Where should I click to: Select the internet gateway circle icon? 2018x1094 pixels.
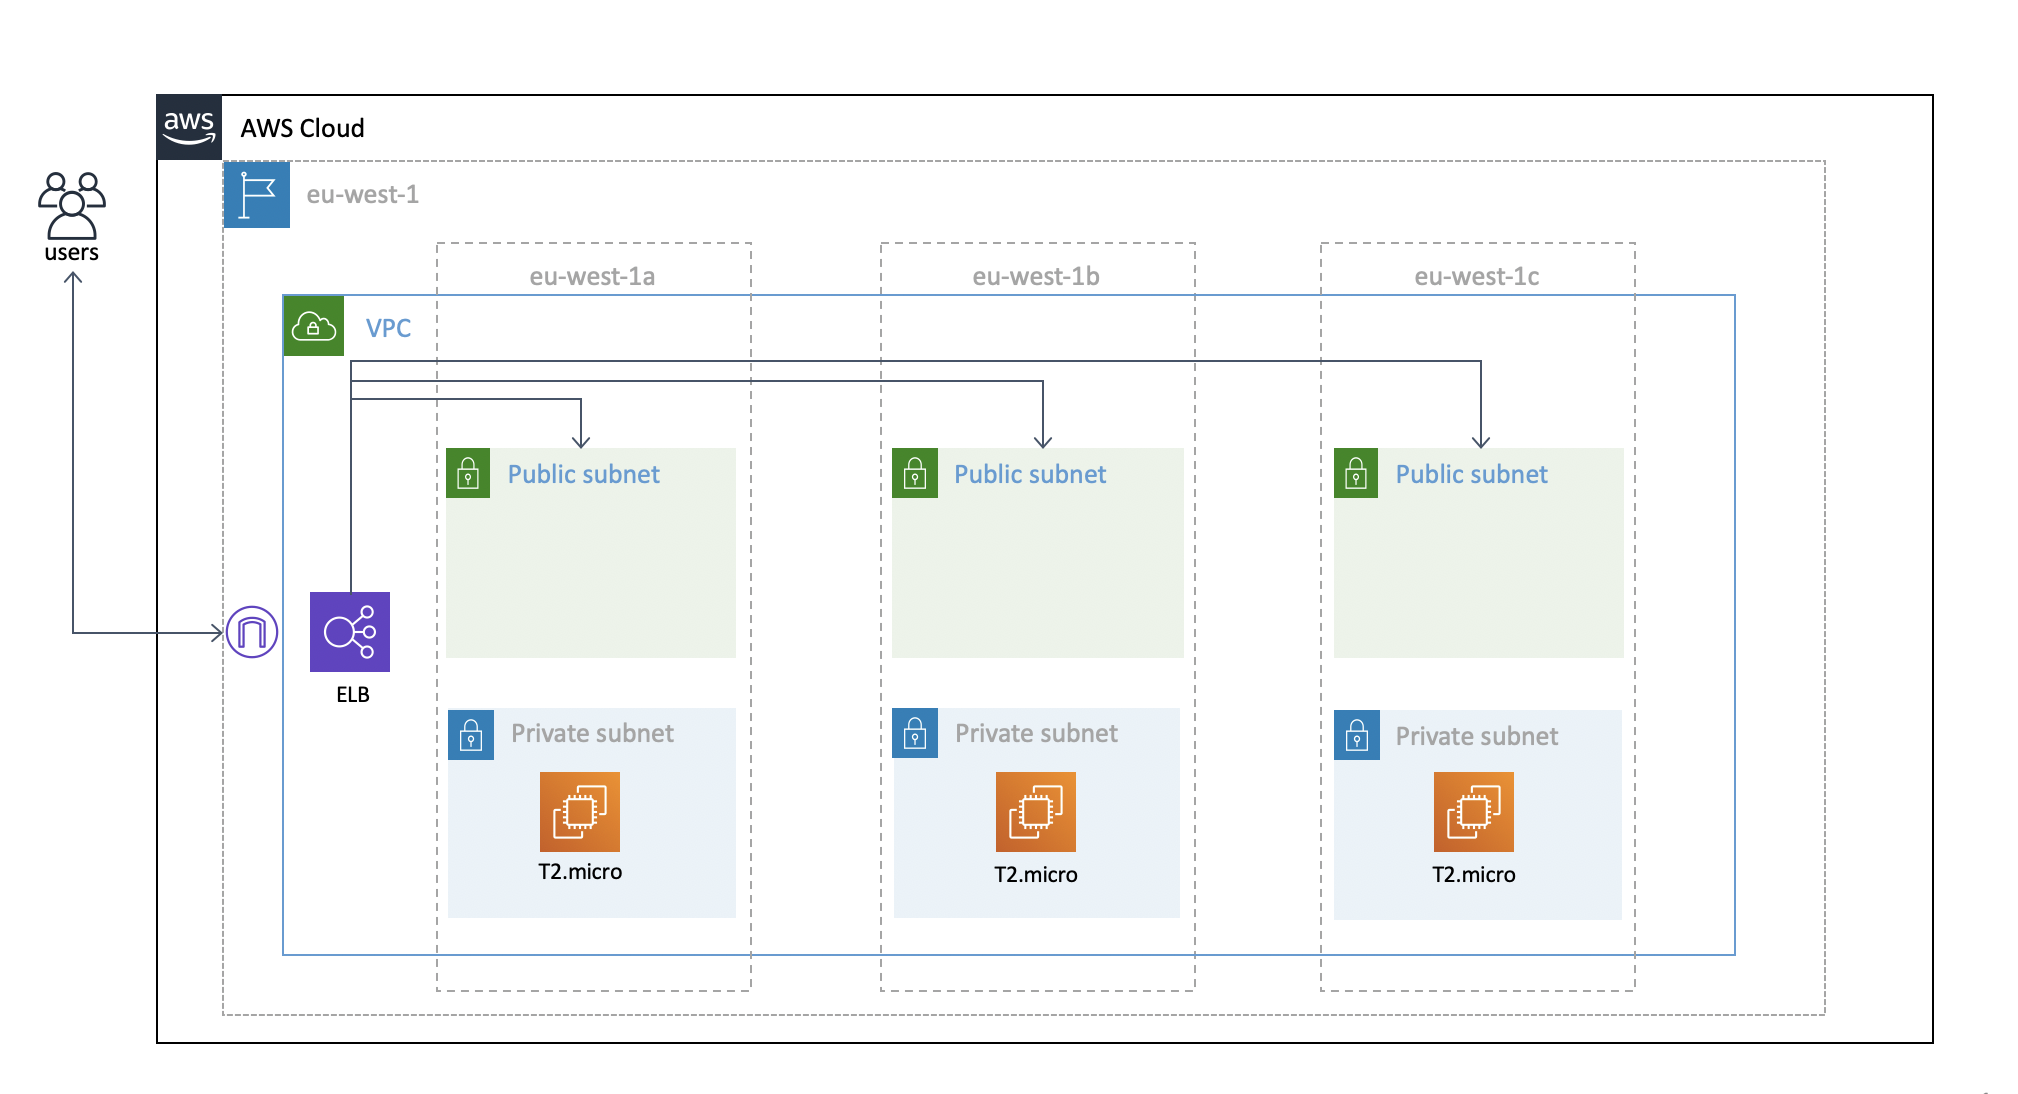click(252, 632)
